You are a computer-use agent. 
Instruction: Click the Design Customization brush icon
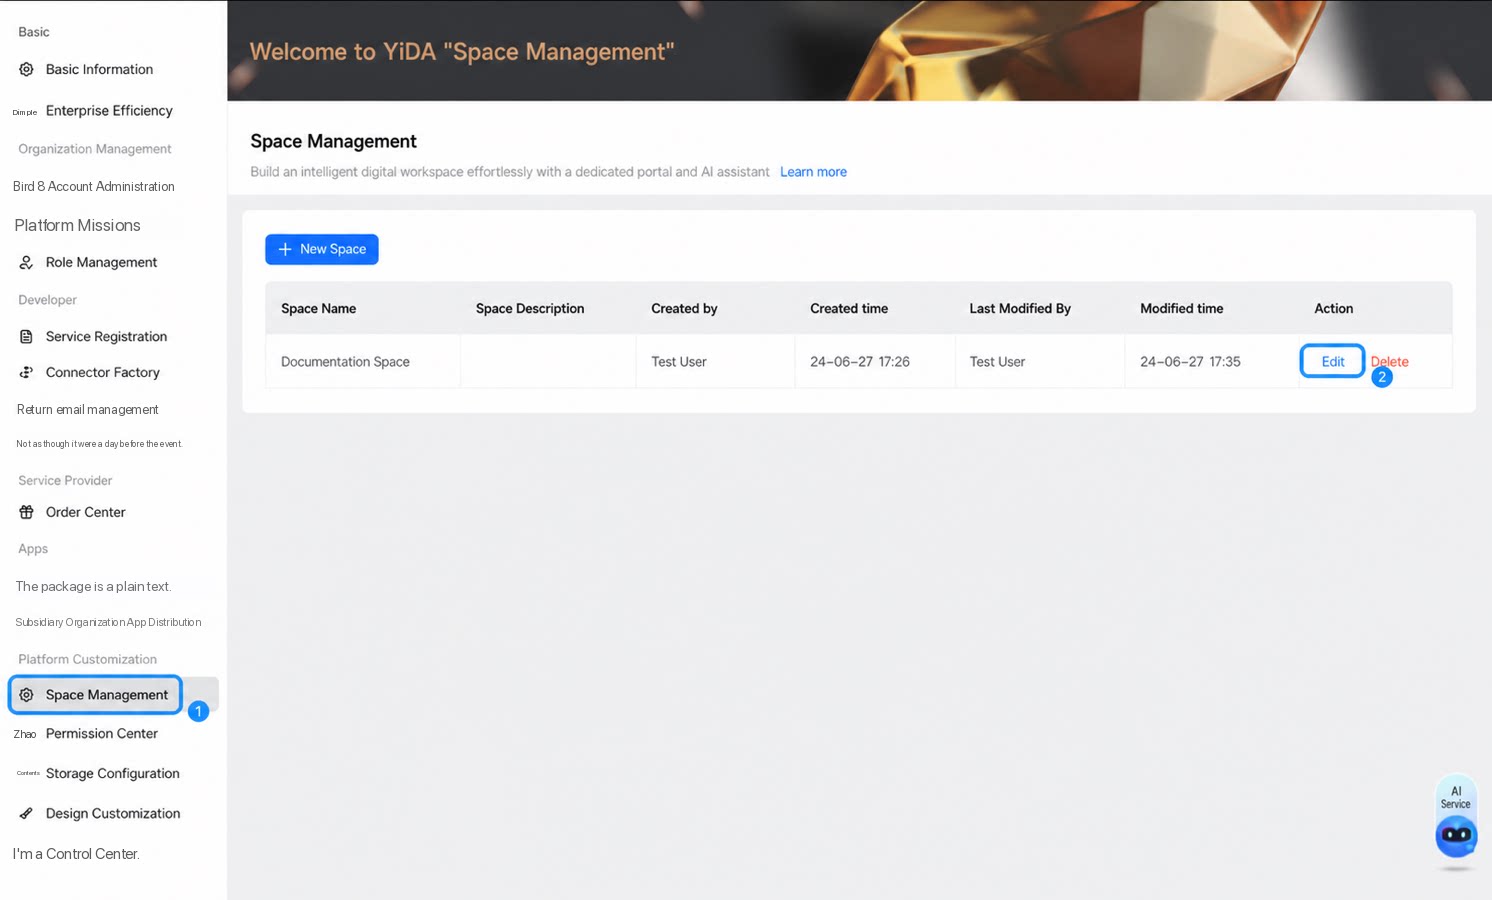point(26,813)
